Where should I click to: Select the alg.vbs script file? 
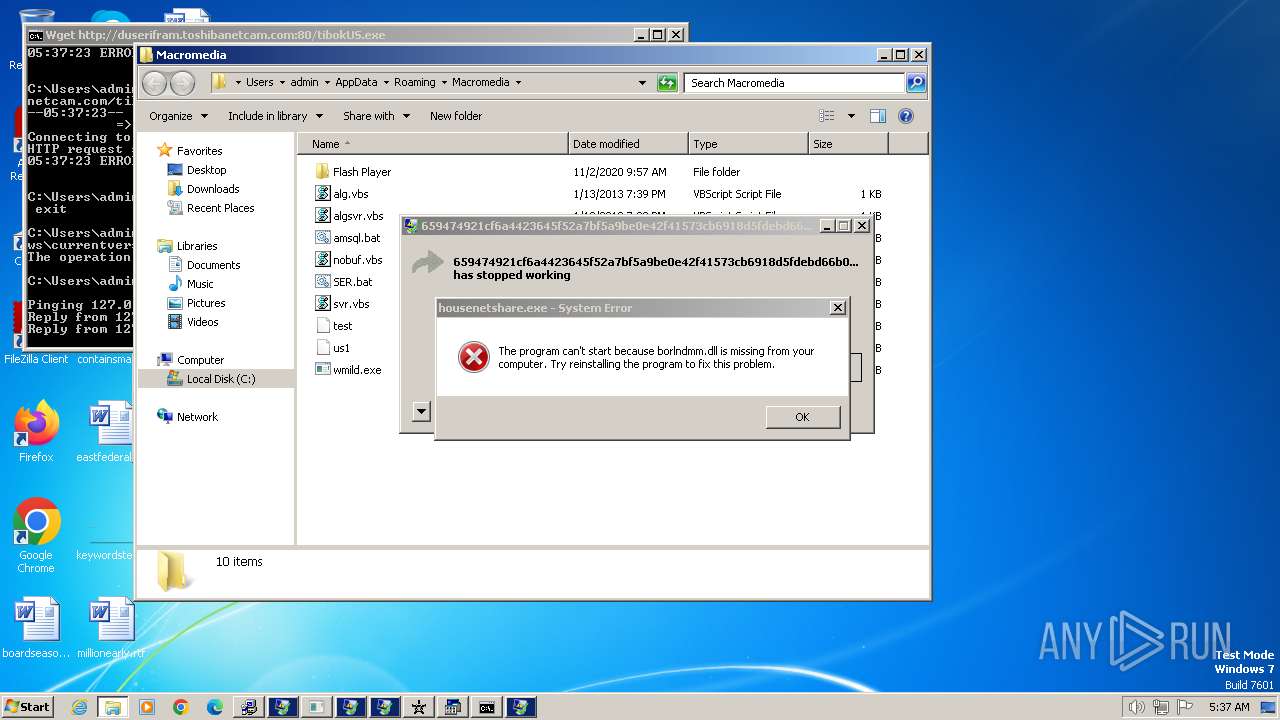pos(351,194)
